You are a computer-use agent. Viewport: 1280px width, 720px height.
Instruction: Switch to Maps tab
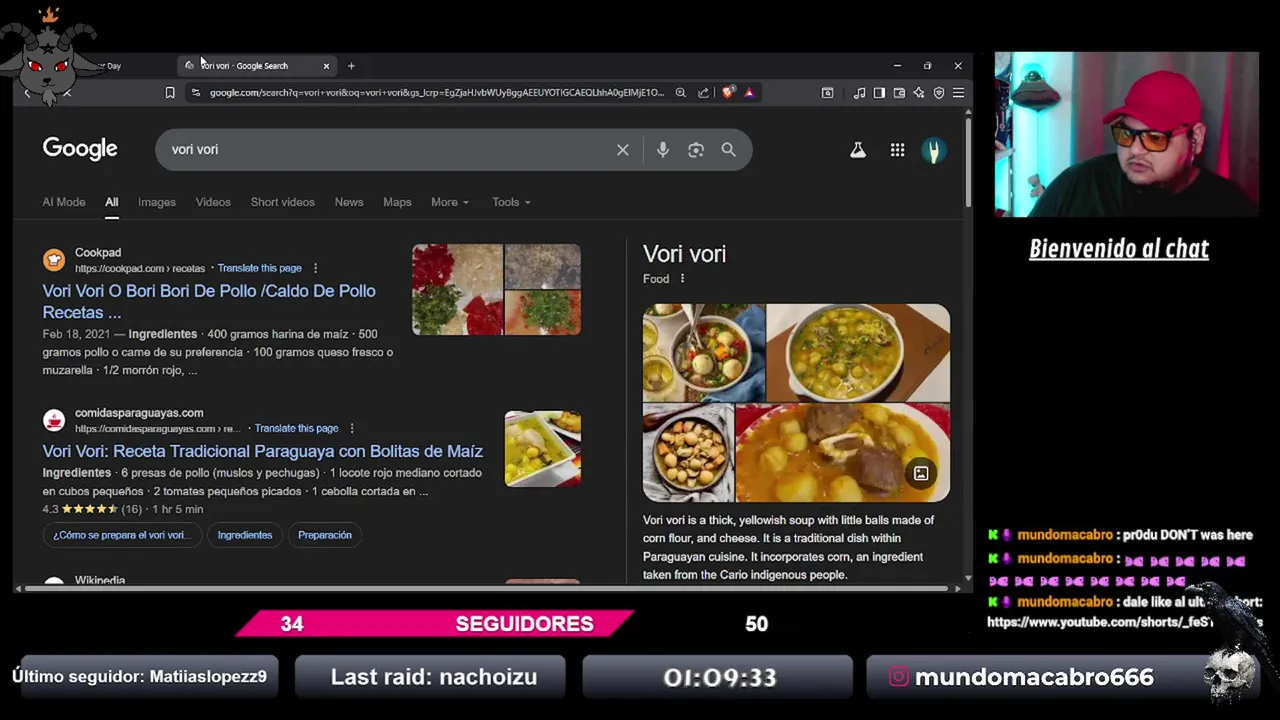point(397,202)
